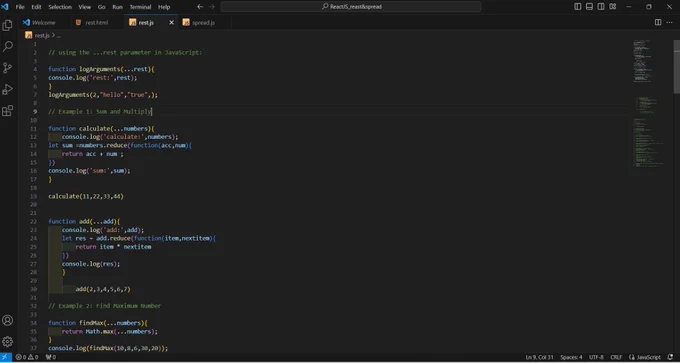Open the View menu
680x363 pixels.
pyautogui.click(x=85, y=7)
